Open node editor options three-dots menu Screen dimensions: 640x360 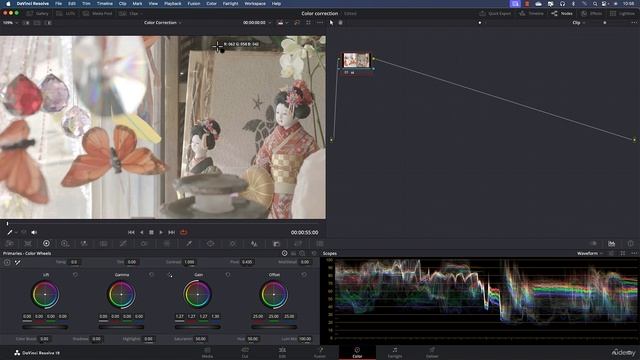pyautogui.click(x=634, y=23)
